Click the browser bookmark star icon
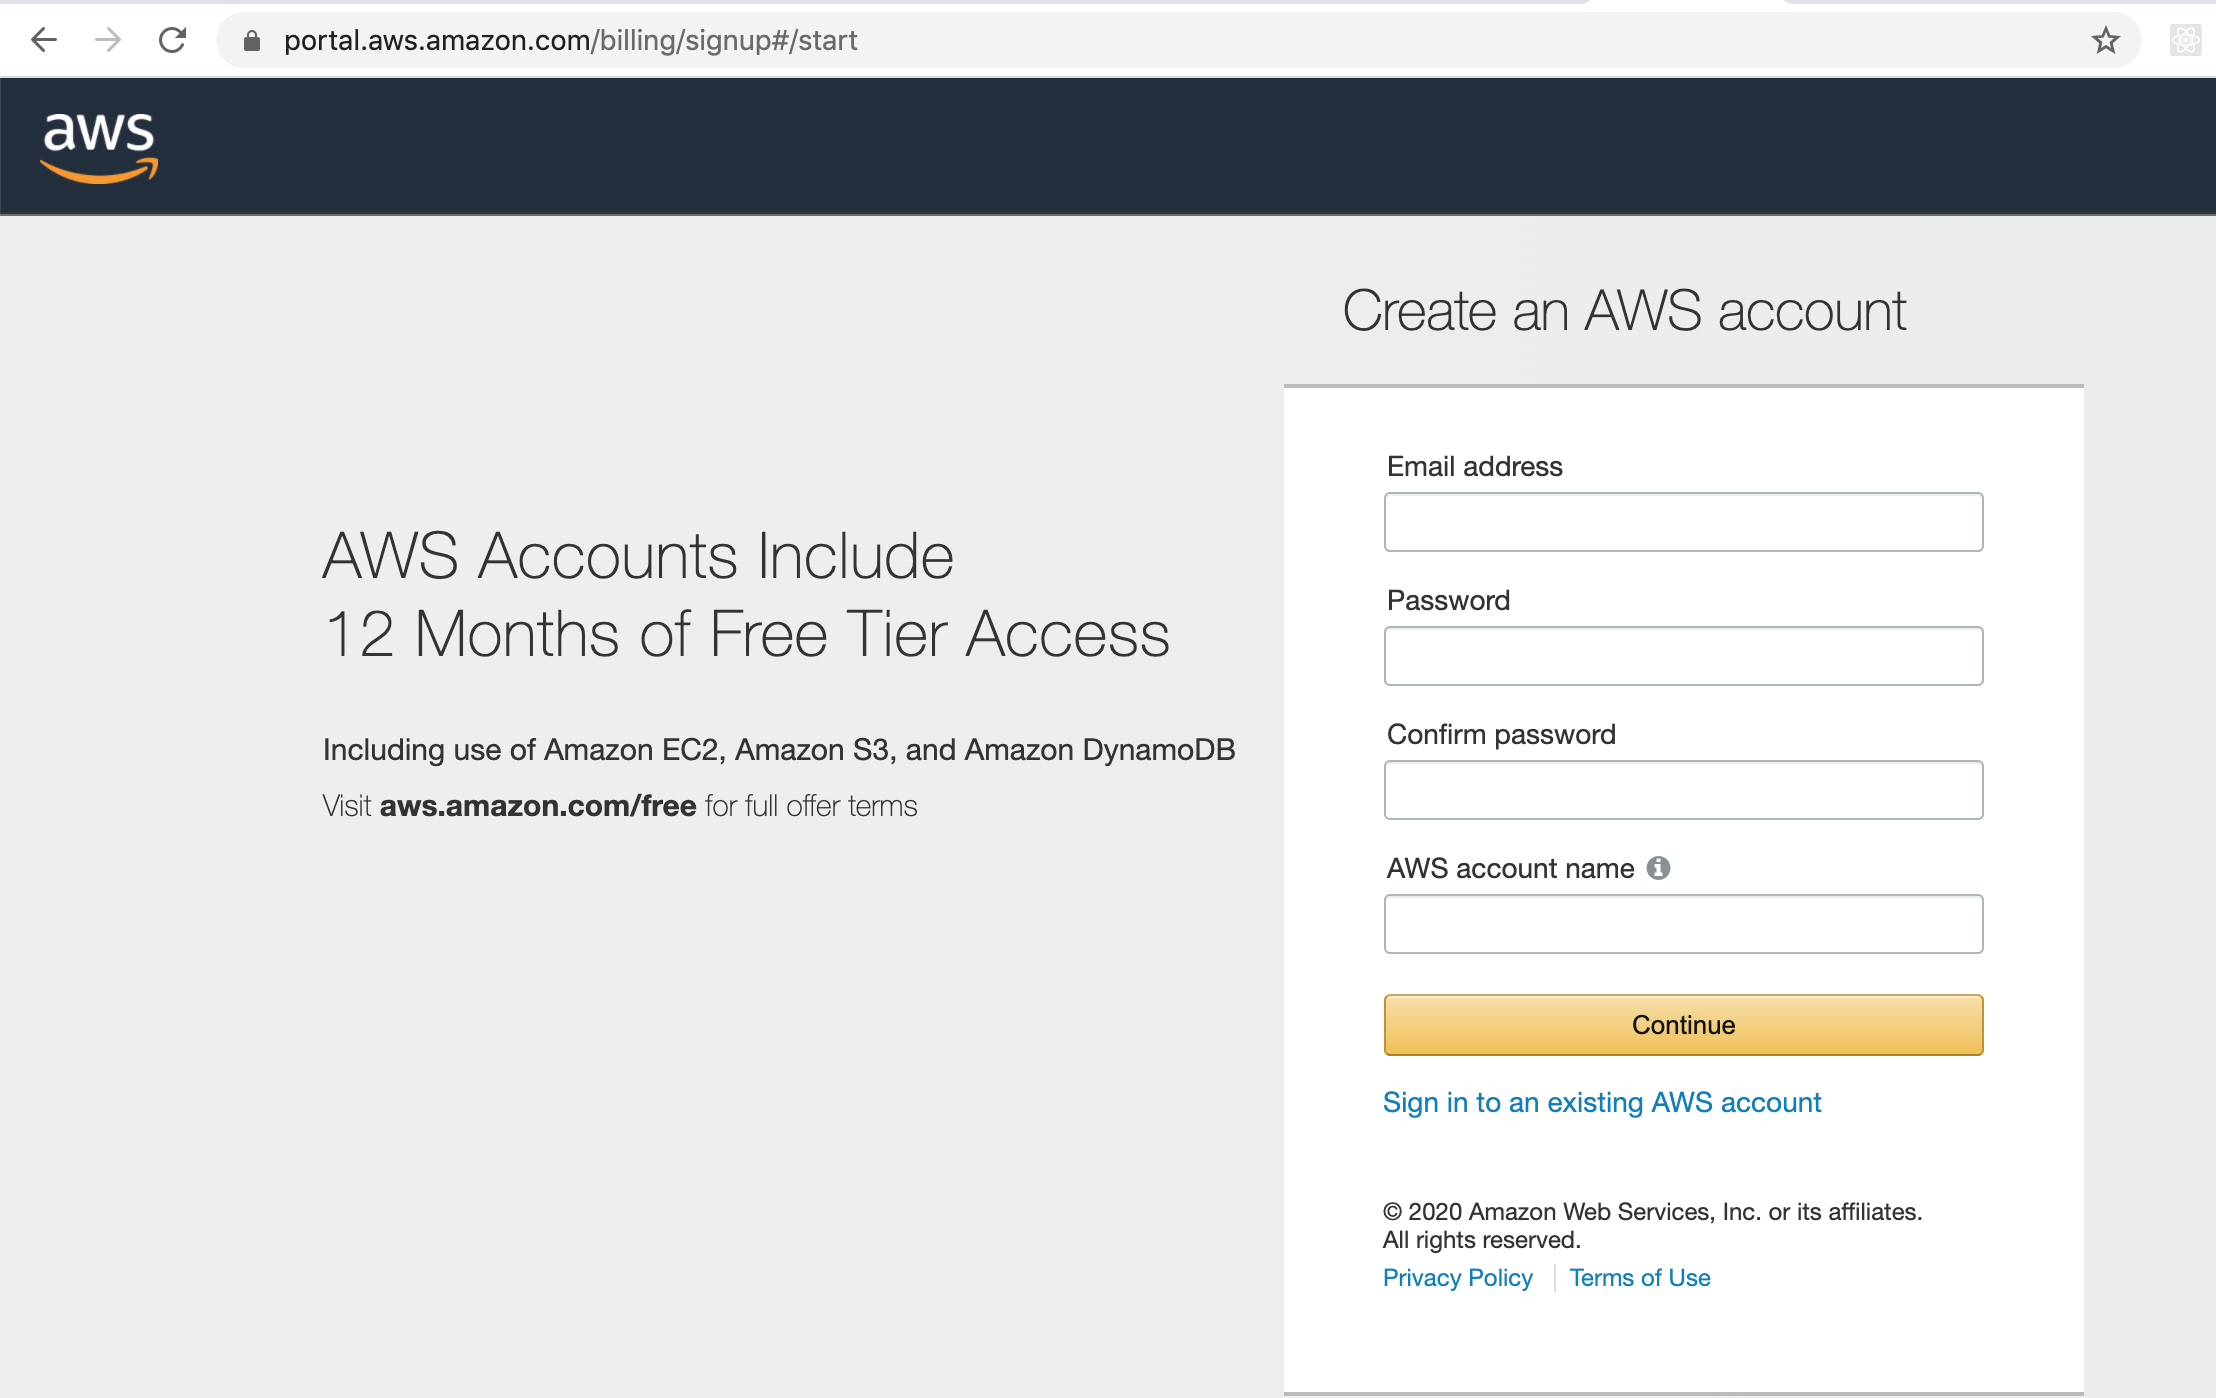This screenshot has width=2216, height=1398. coord(2106,40)
